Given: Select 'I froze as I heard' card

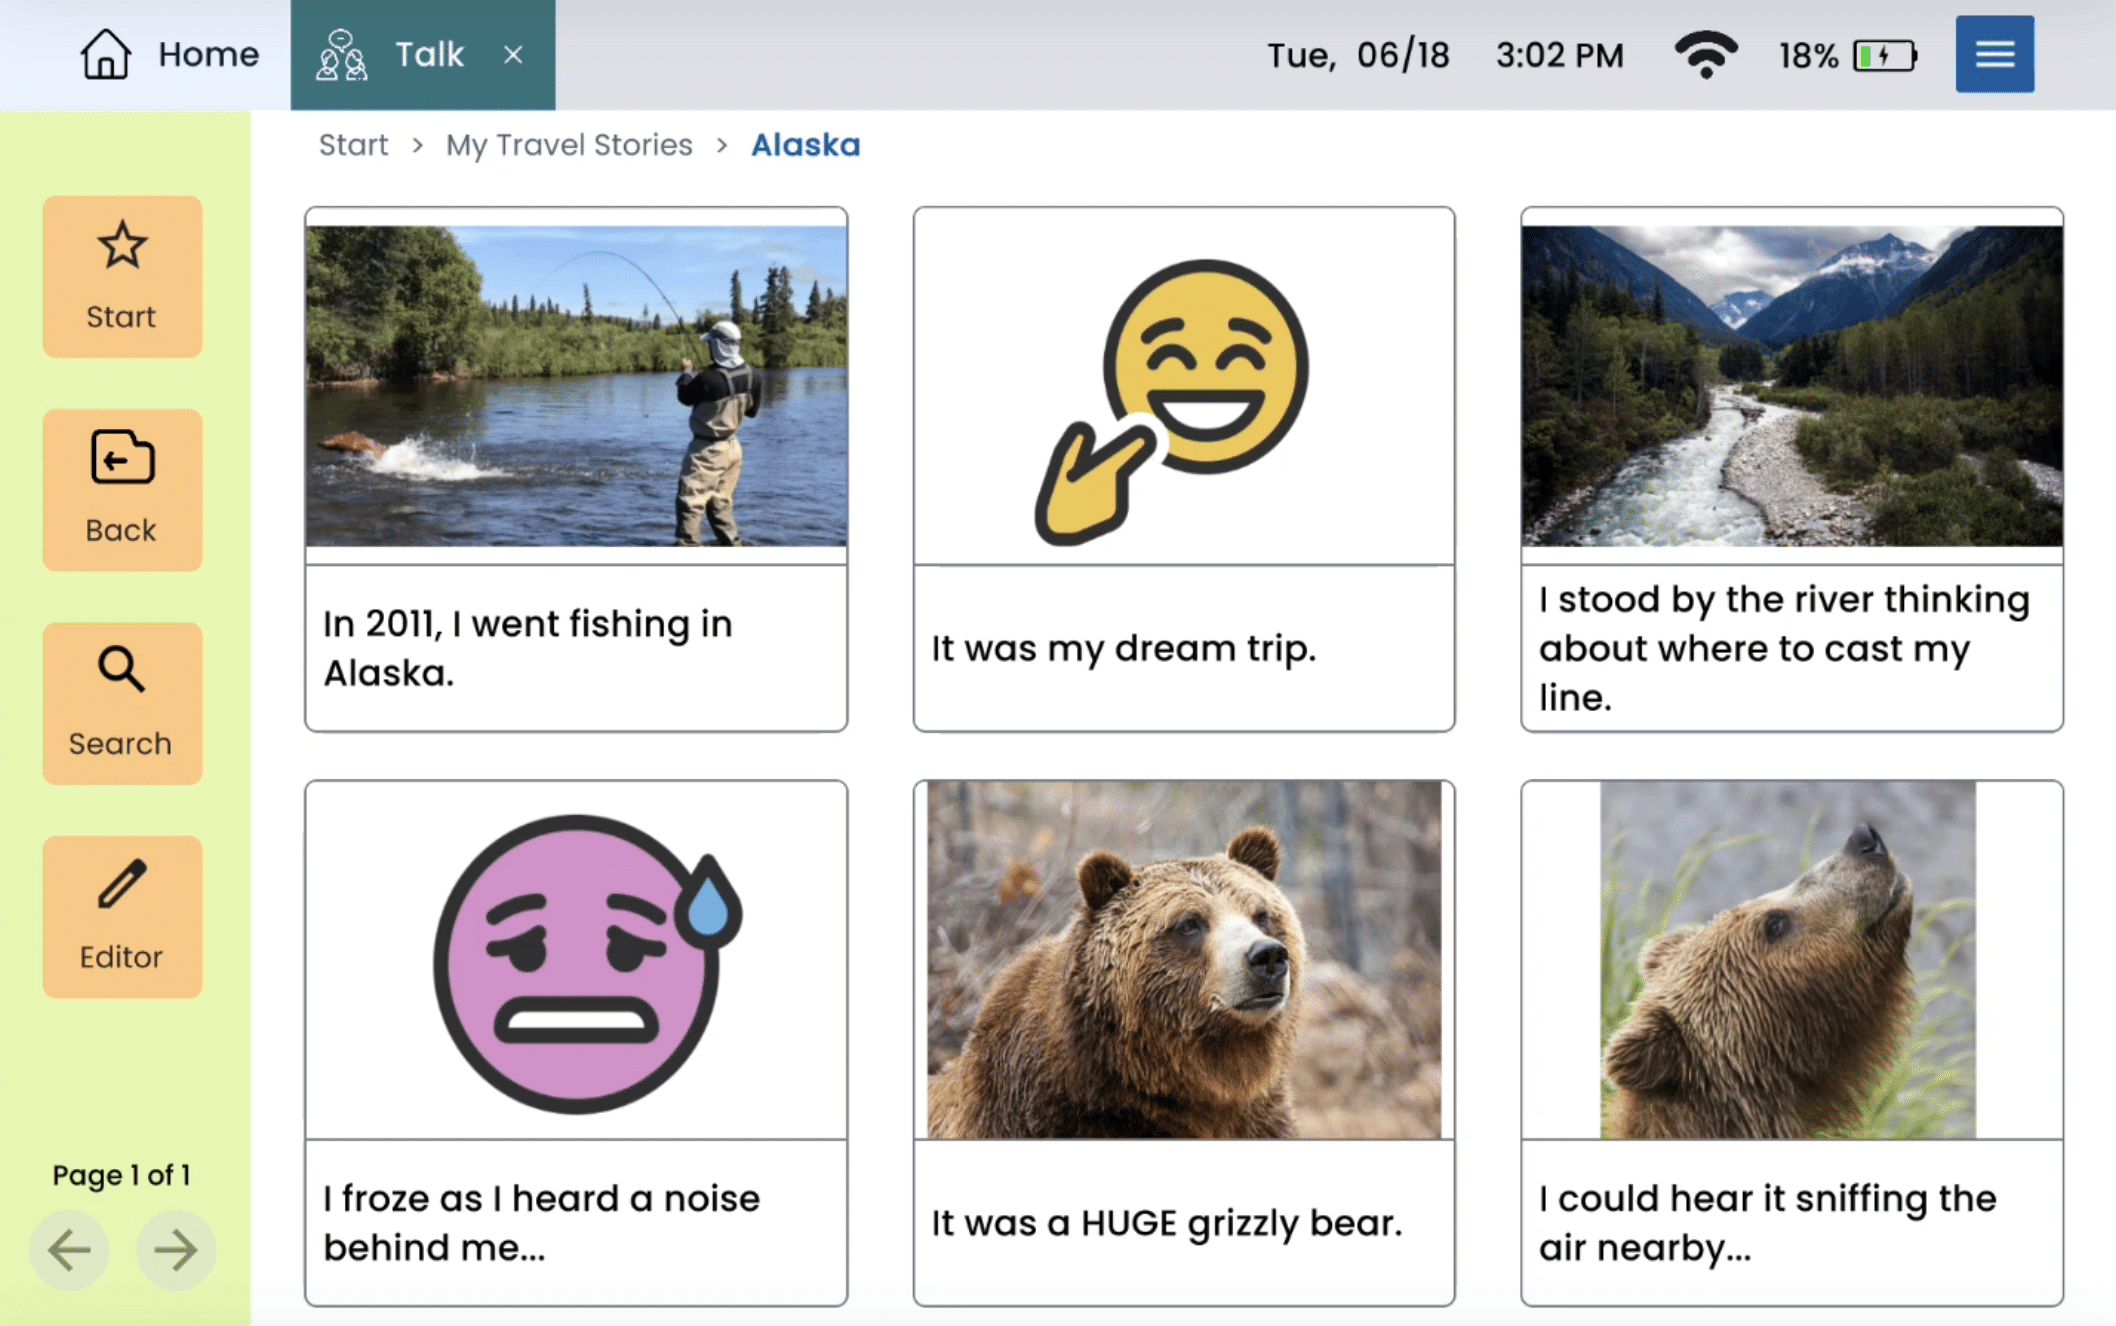Looking at the screenshot, I should click(576, 1043).
